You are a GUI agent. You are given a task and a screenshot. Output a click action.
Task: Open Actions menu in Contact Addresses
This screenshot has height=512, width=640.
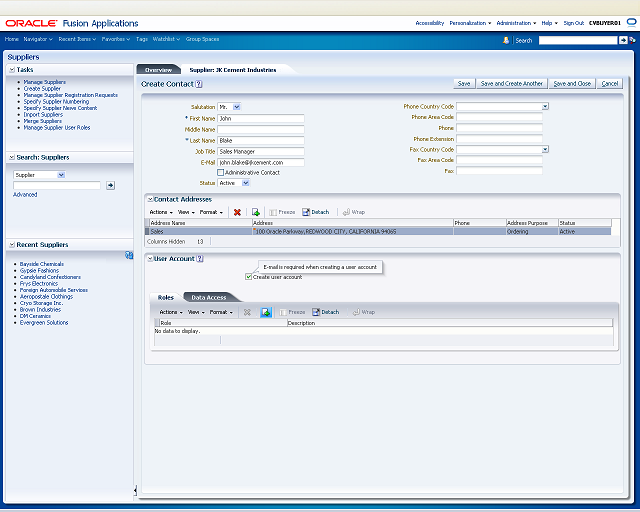click(161, 212)
